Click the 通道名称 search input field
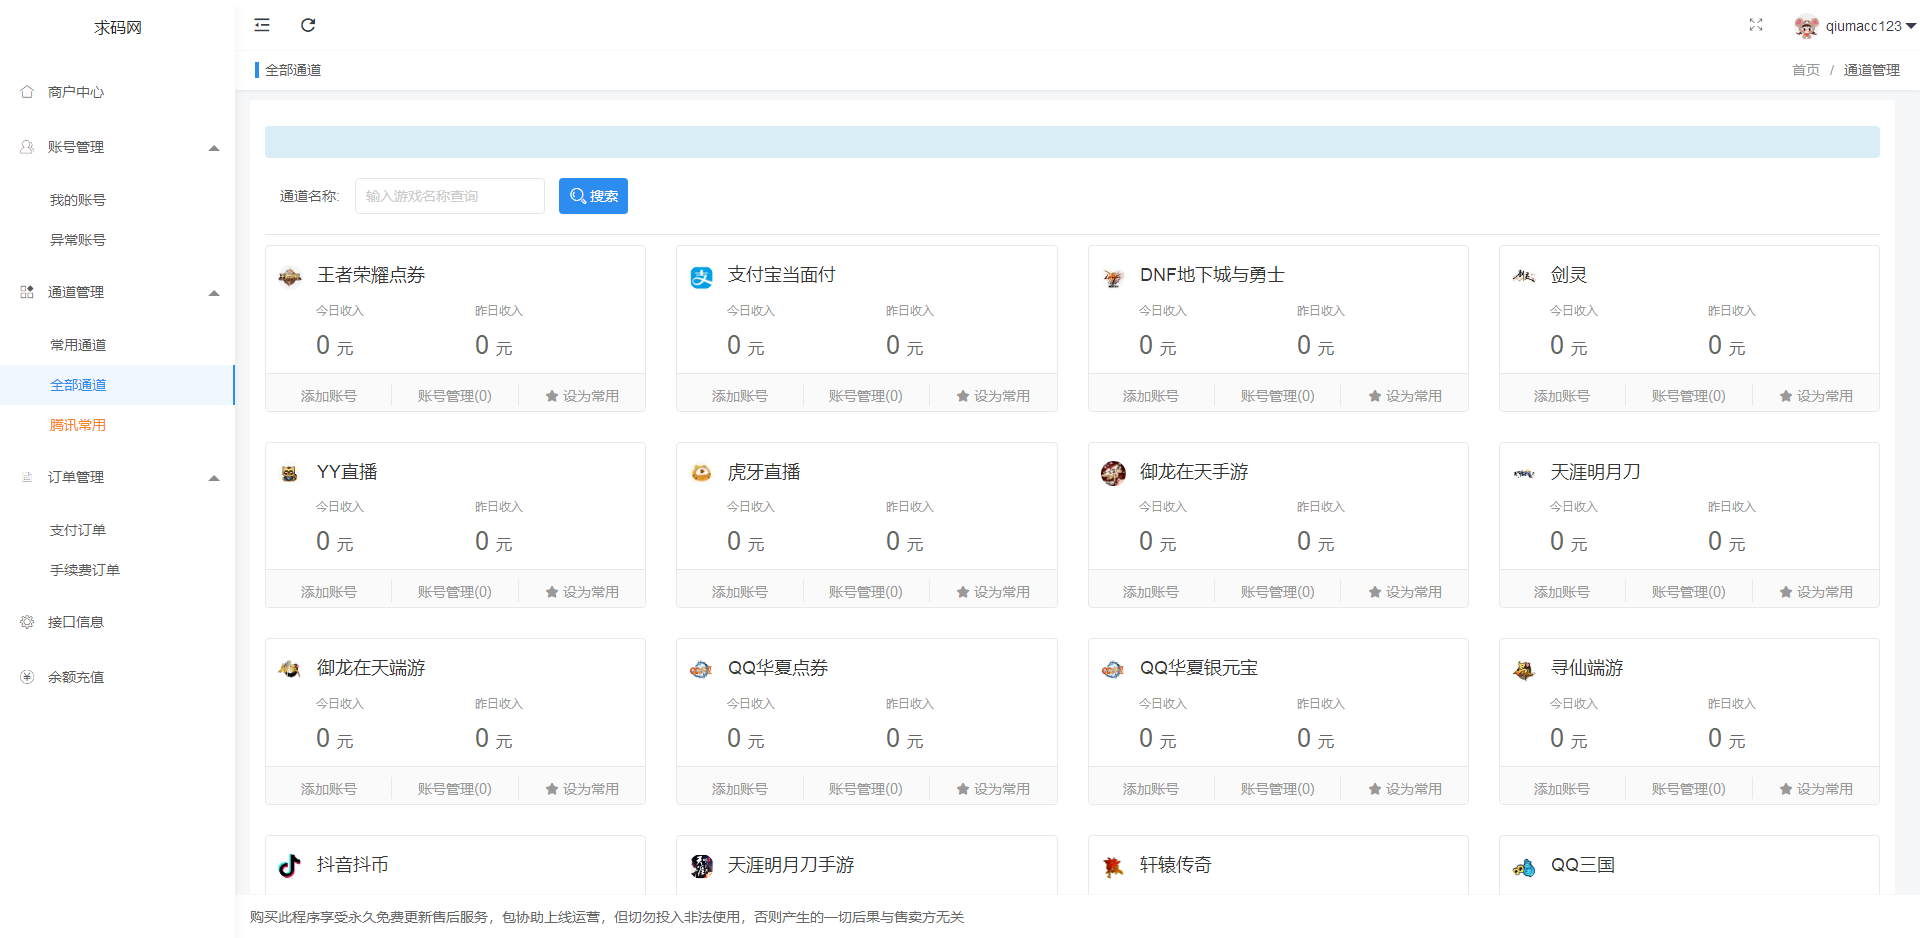The width and height of the screenshot is (1920, 938). click(450, 196)
